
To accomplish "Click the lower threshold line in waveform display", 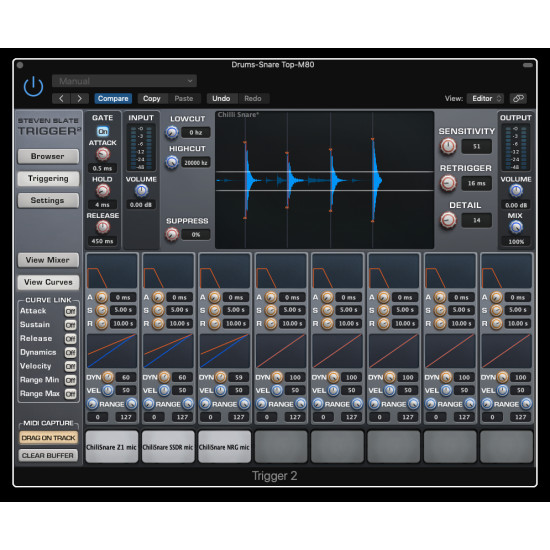I will click(324, 190).
